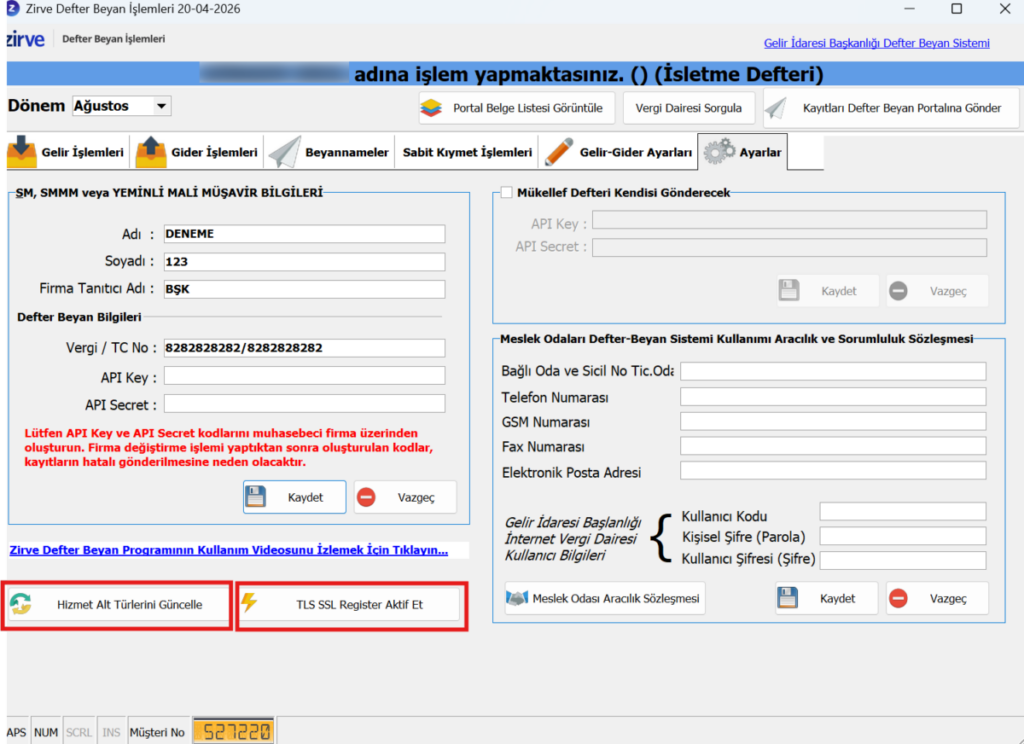This screenshot has height=744, width=1024.
Task: Click the Kişisel Şifre (Parola) field
Action: point(903,536)
